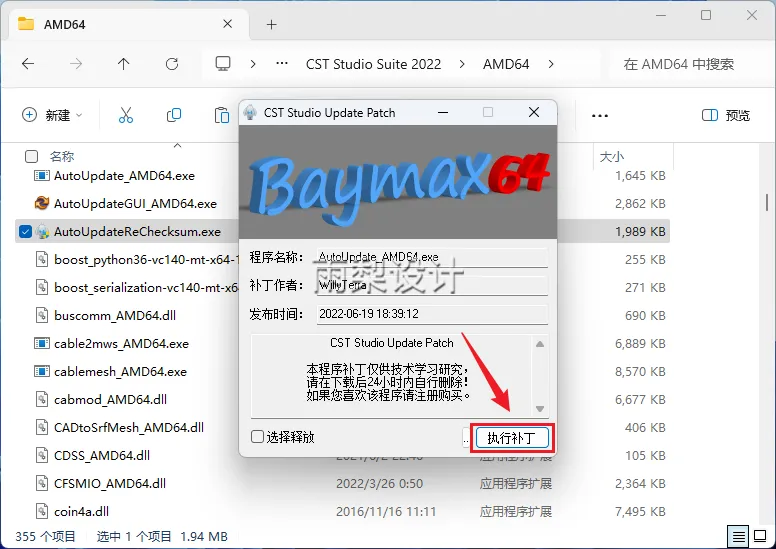Click the AMD64 breadcrumb segment

tap(506, 64)
